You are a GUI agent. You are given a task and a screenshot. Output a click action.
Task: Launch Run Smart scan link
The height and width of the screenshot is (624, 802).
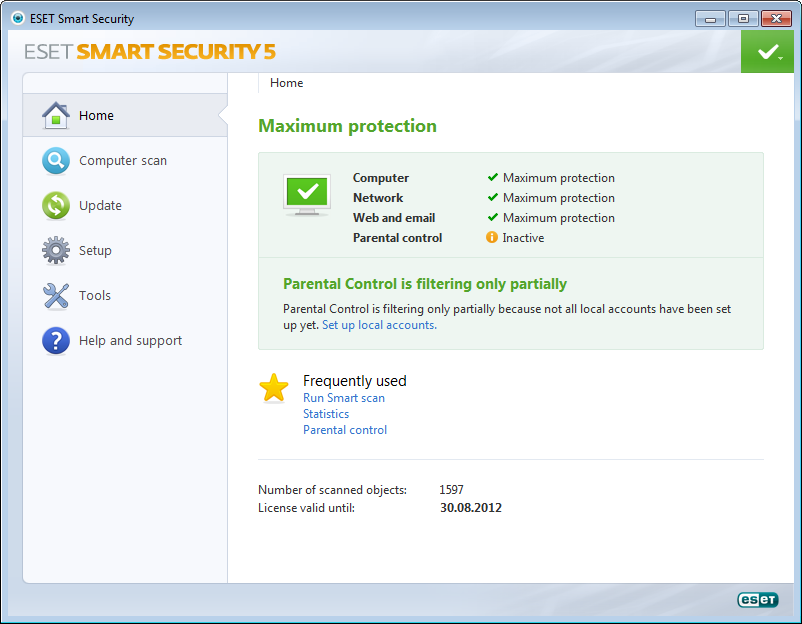[x=344, y=398]
